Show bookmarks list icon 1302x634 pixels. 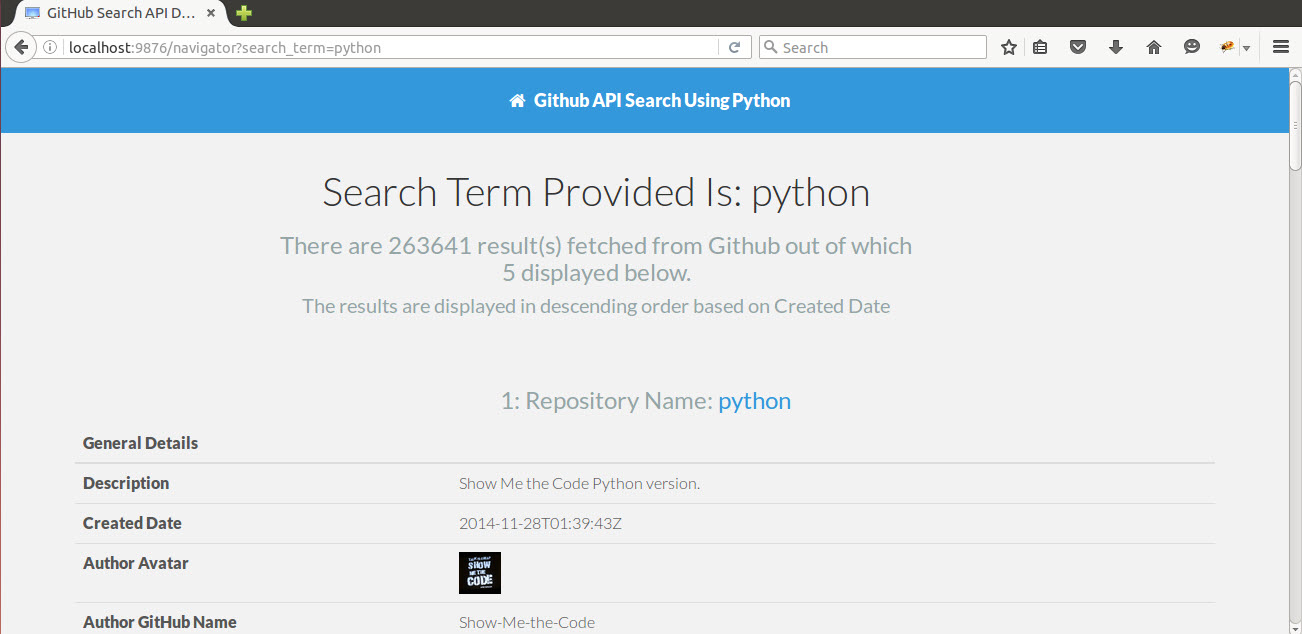pos(1040,47)
